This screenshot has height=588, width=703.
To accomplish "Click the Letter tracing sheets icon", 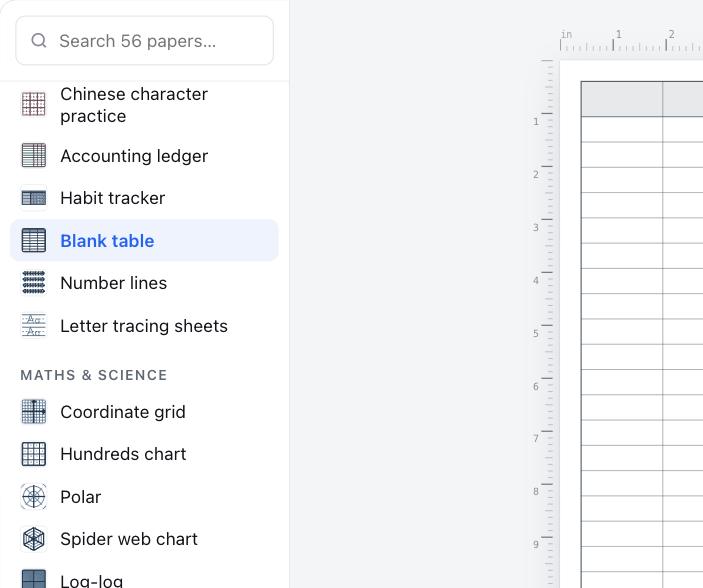I will click(34, 326).
